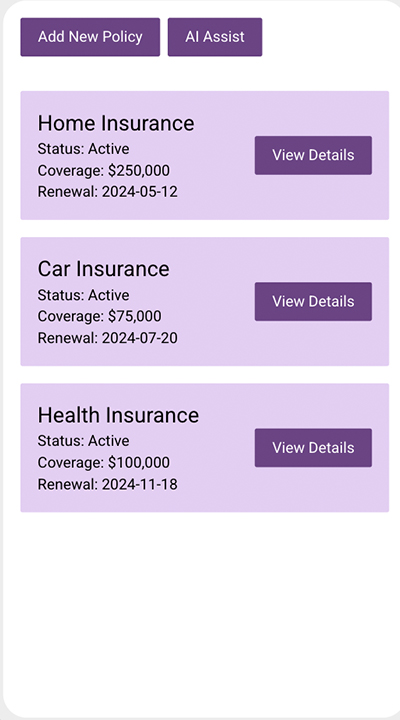View details of Car Insurance policy
400x720 pixels.
[313, 302]
